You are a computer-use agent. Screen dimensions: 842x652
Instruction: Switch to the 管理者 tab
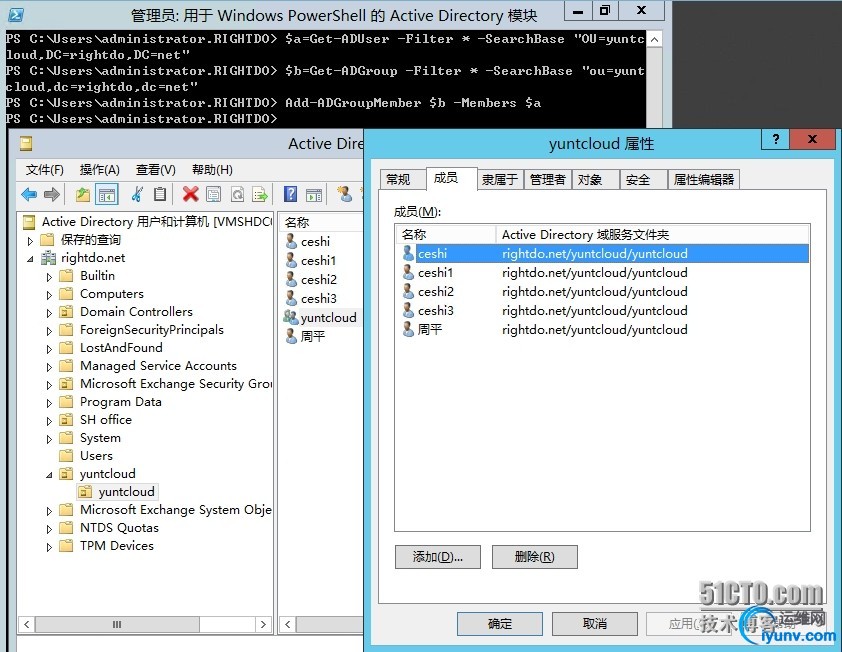[548, 179]
